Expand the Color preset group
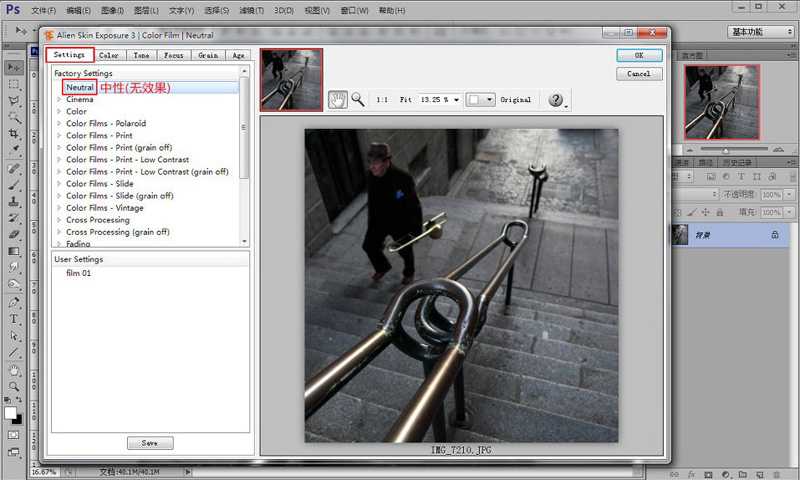Viewport: 800px width, 480px height. [x=59, y=111]
